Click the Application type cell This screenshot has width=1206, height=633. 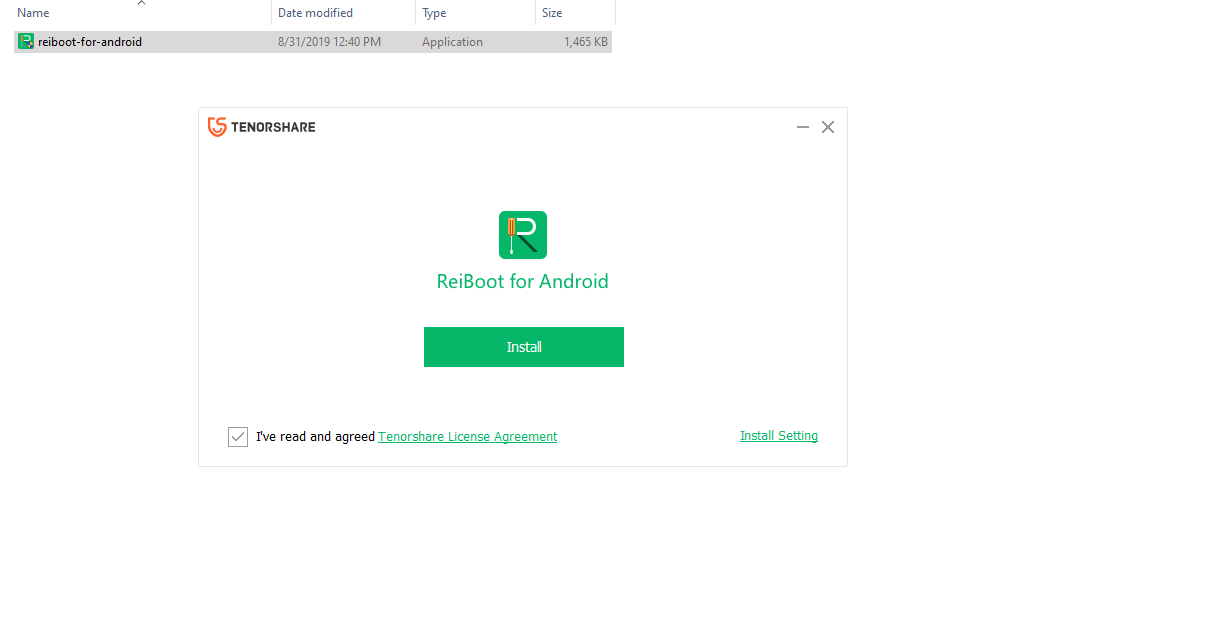452,42
